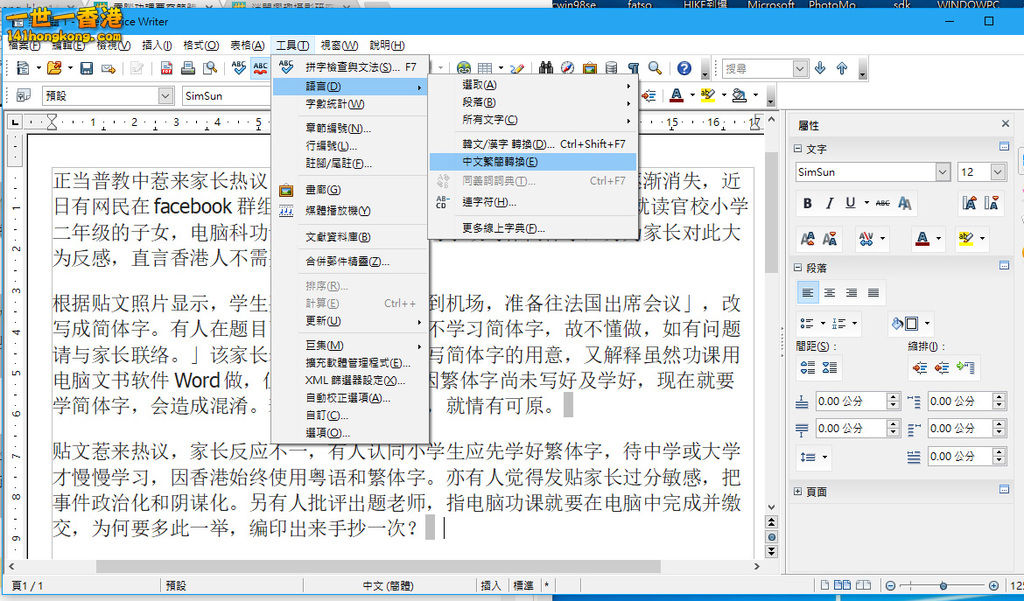1024x601 pixels.
Task: Toggle Bold in sidebar
Action: [x=808, y=203]
